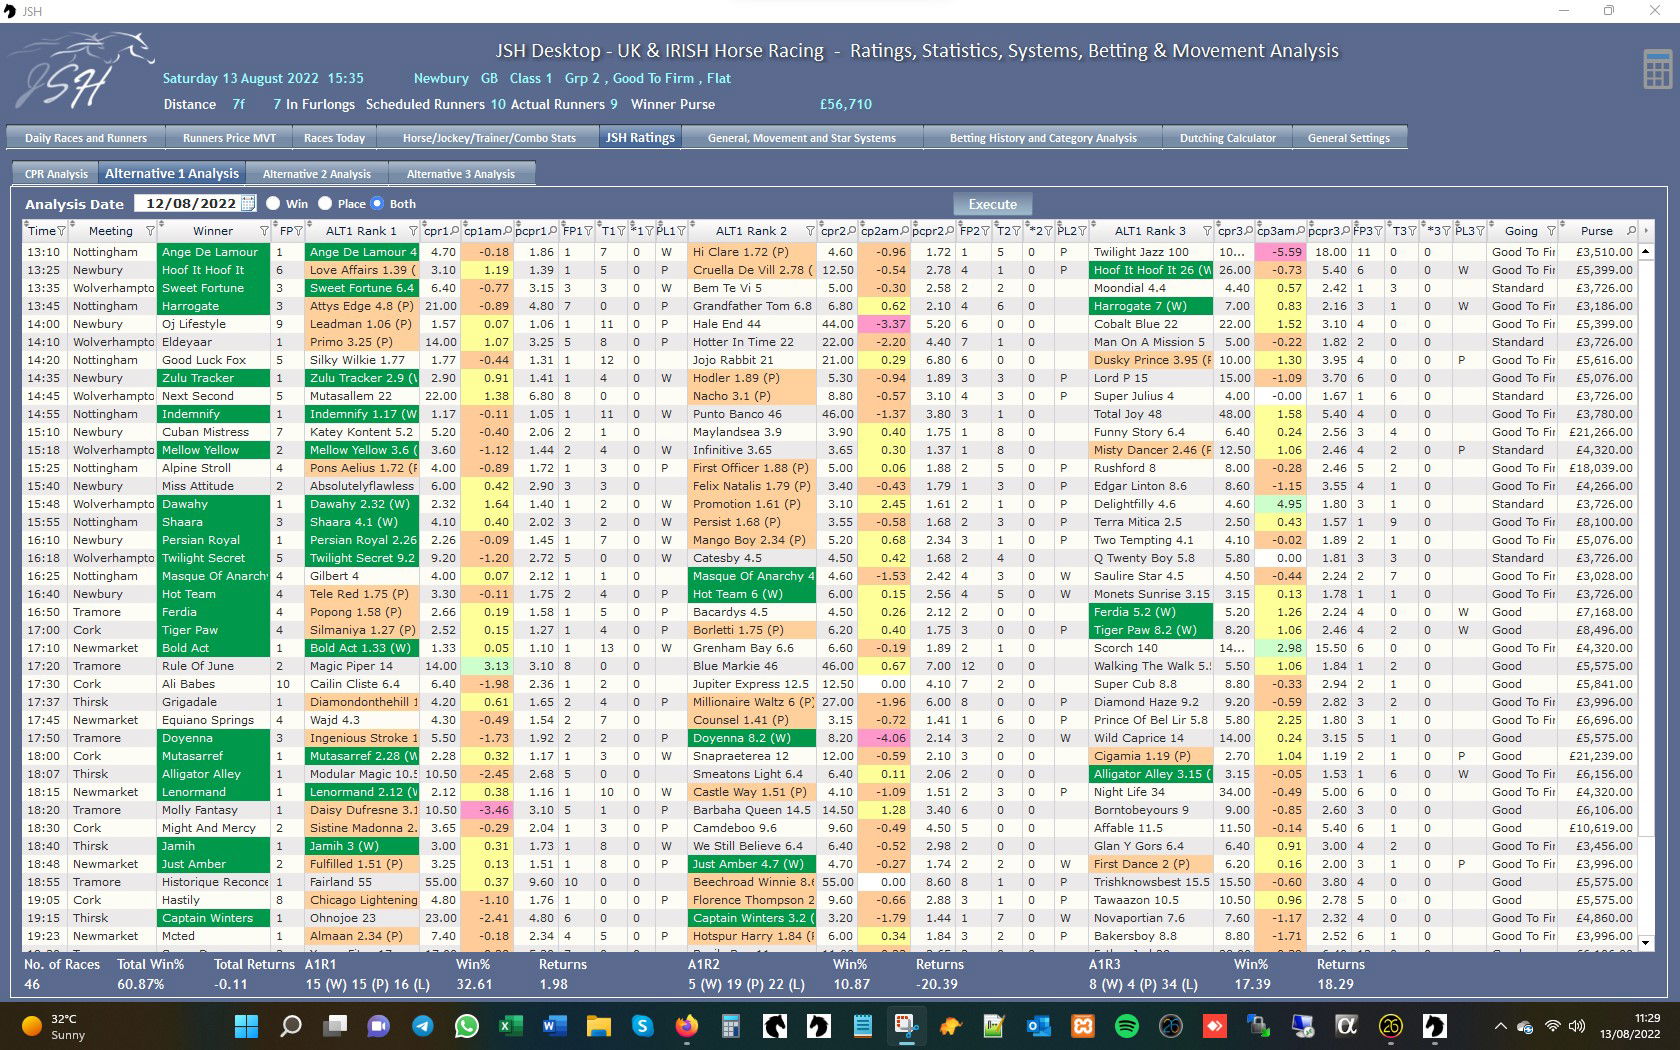Image resolution: width=1680 pixels, height=1050 pixels.
Task: Open the T1 column filter dropdown
Action: click(x=621, y=231)
